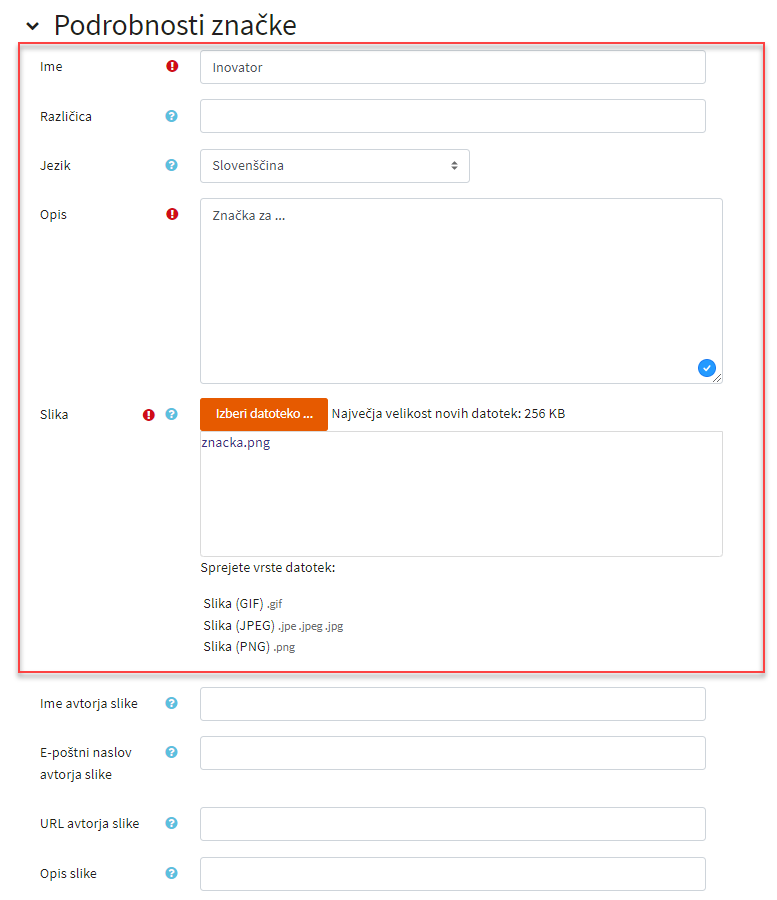777x900 pixels.
Task: Focus the E-poštni naslov avtorja slike input
Action: [453, 753]
